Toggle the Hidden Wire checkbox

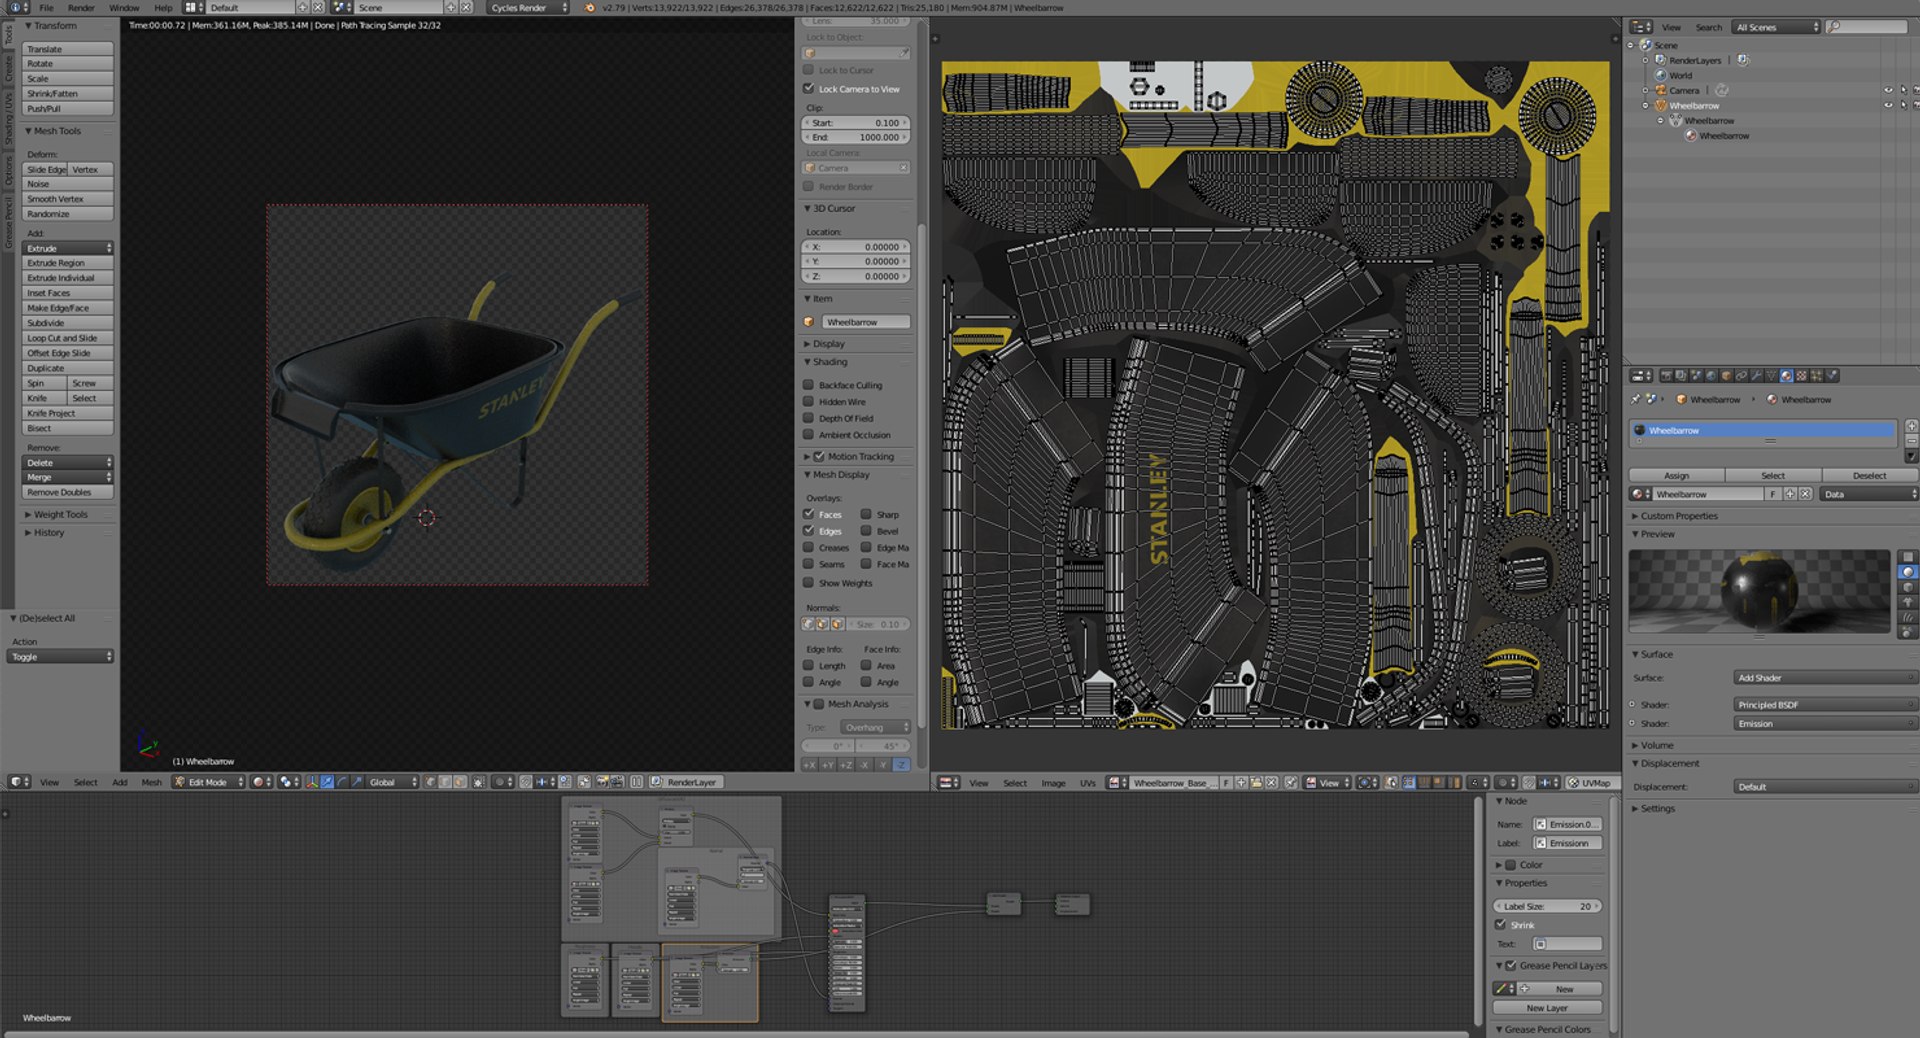tap(808, 402)
